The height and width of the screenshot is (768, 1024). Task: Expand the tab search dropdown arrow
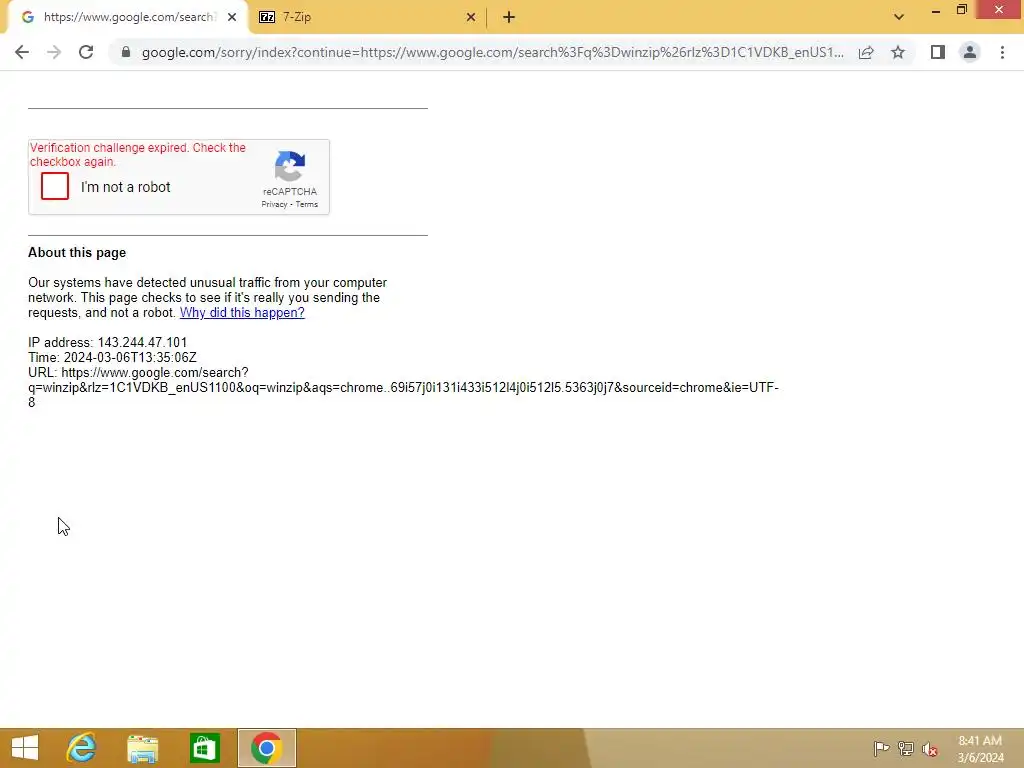pyautogui.click(x=899, y=17)
